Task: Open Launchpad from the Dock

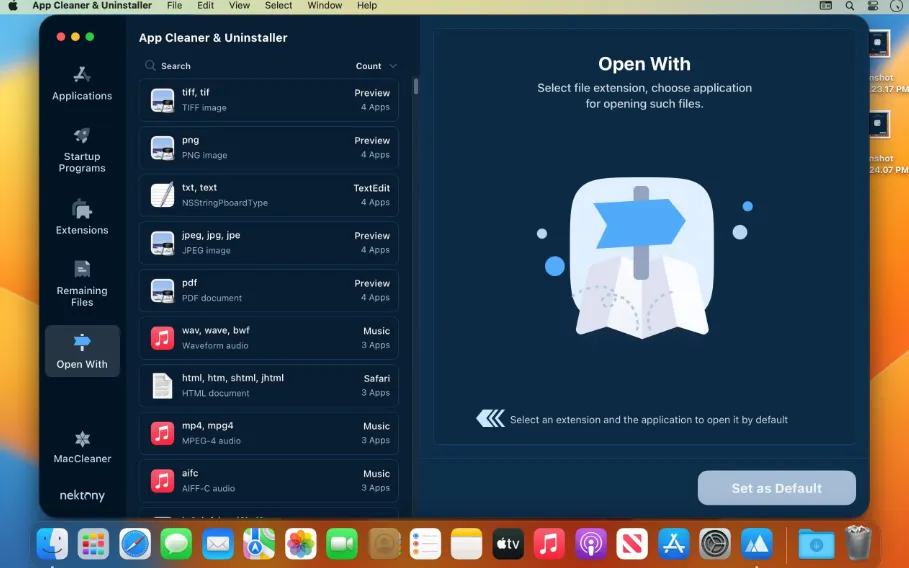Action: tap(93, 544)
